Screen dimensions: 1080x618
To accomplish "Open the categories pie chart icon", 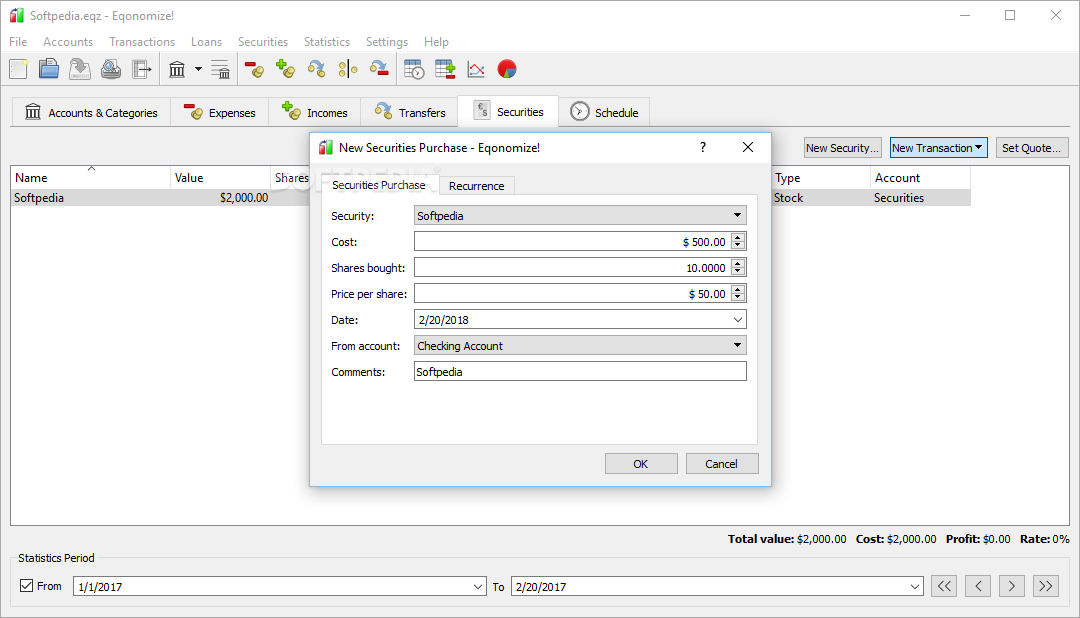I will coord(507,69).
